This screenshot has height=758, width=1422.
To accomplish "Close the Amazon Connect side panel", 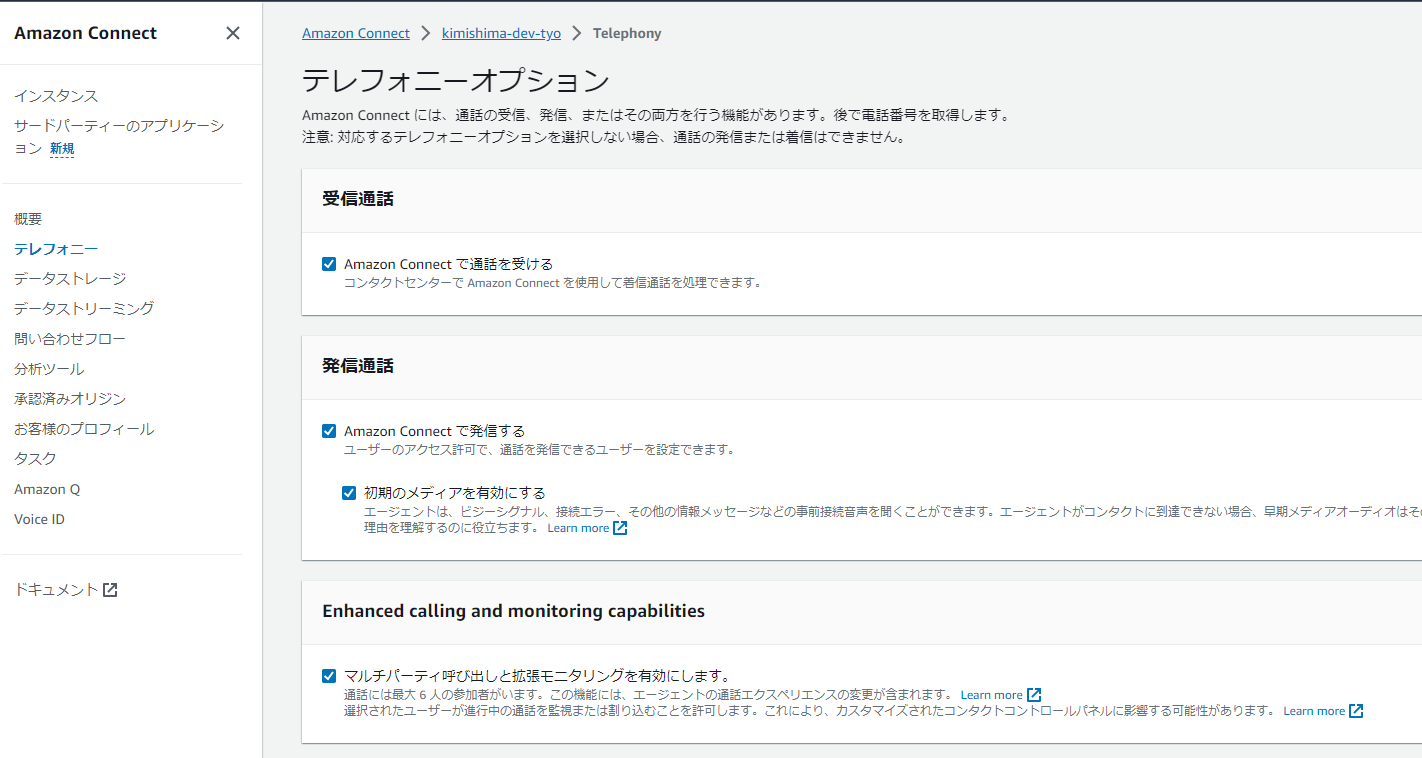I will [x=233, y=33].
